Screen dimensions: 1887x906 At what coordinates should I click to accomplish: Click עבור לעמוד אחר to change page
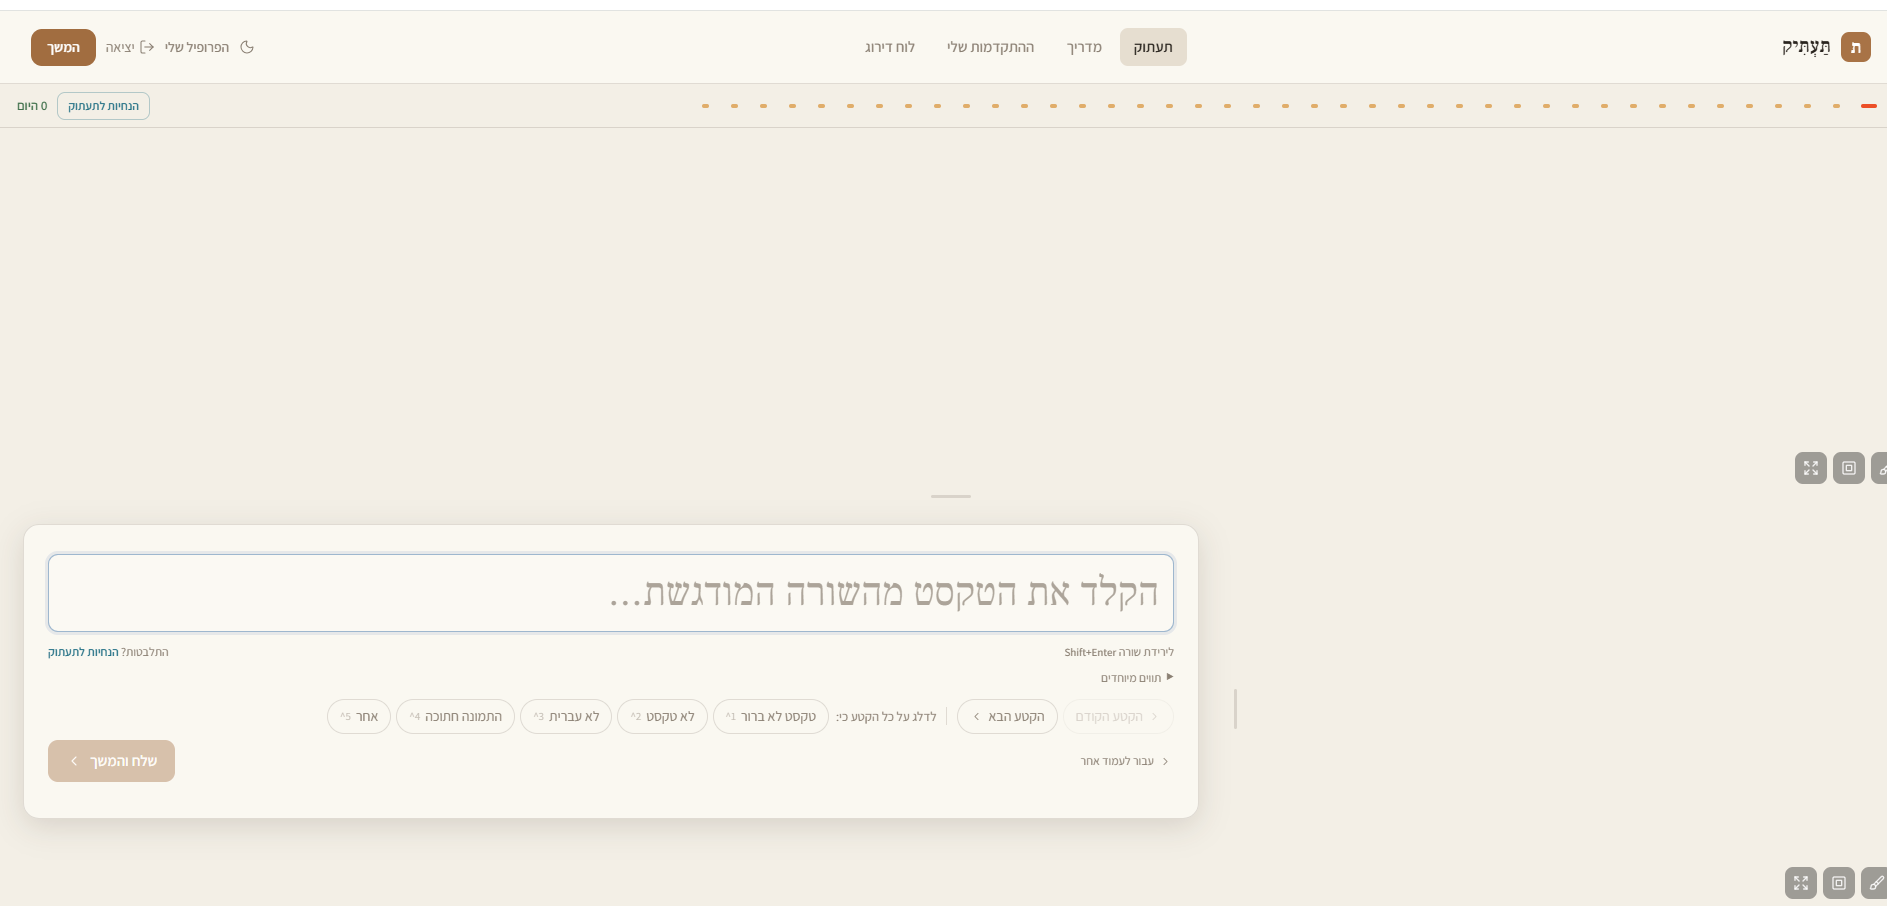[x=1125, y=761]
